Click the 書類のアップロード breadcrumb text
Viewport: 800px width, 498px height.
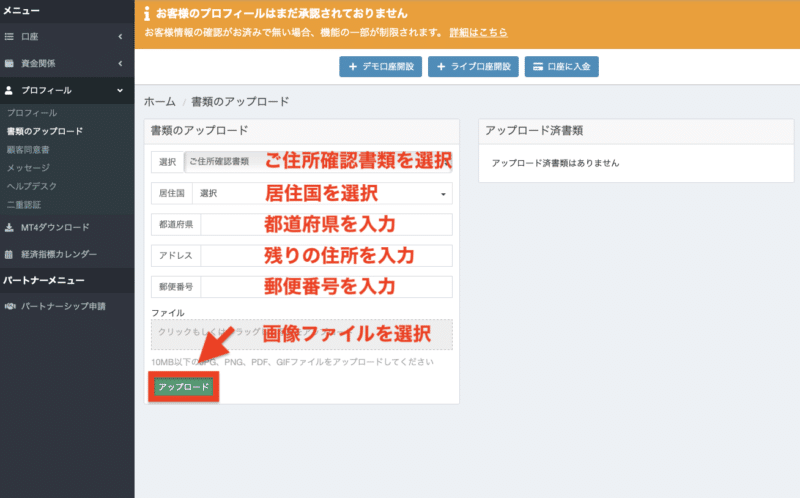(x=240, y=102)
